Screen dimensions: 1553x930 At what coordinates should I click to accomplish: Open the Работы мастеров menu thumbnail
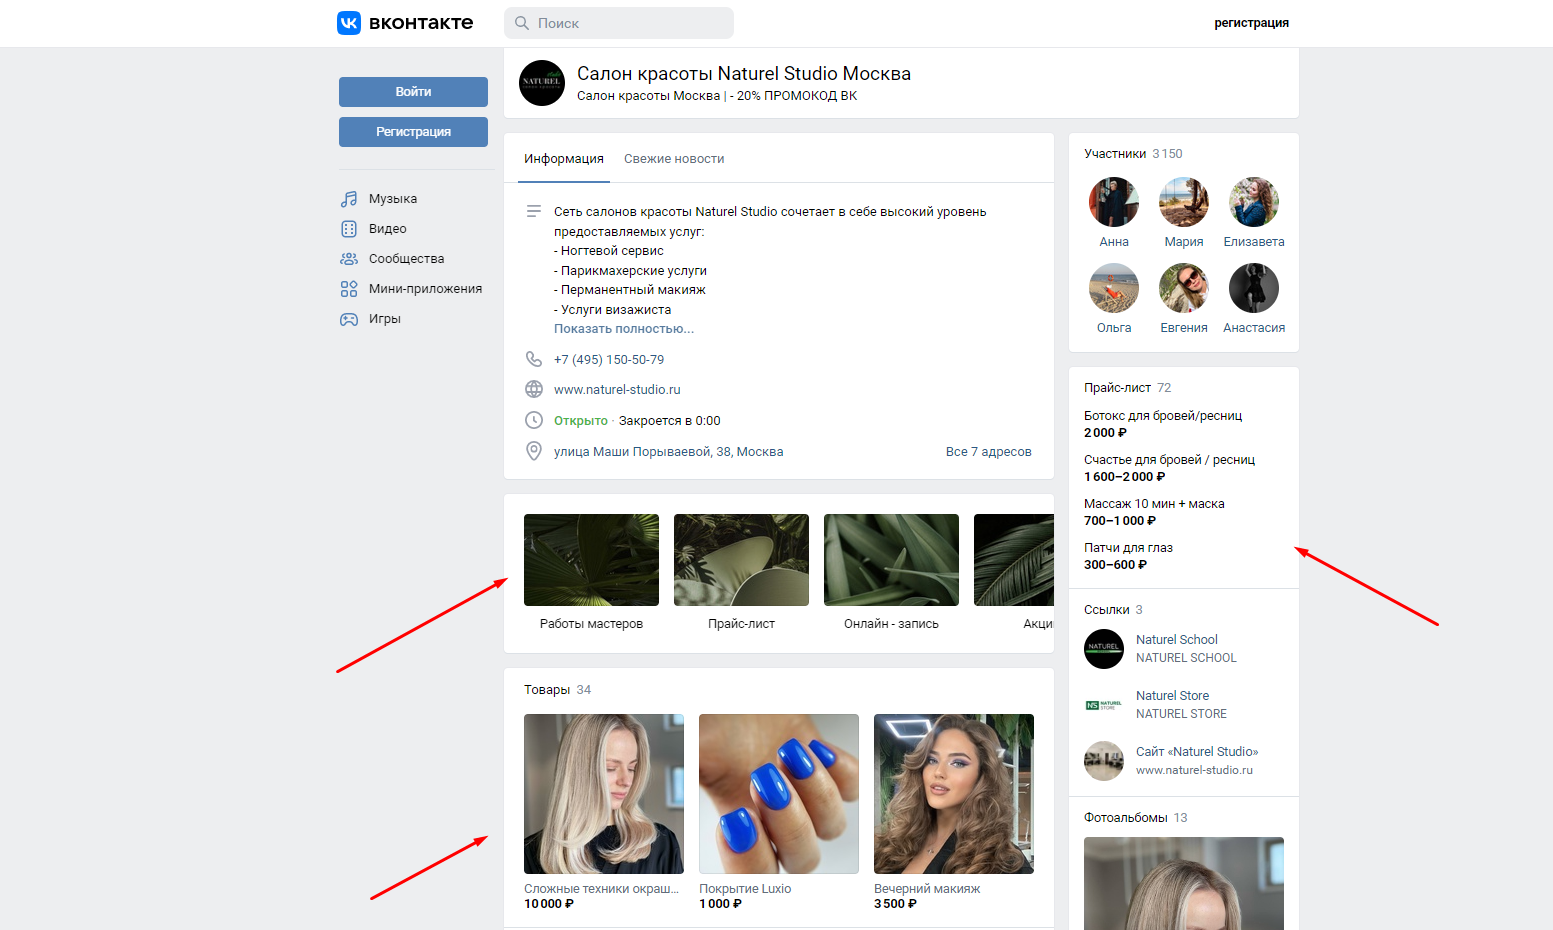tap(591, 560)
